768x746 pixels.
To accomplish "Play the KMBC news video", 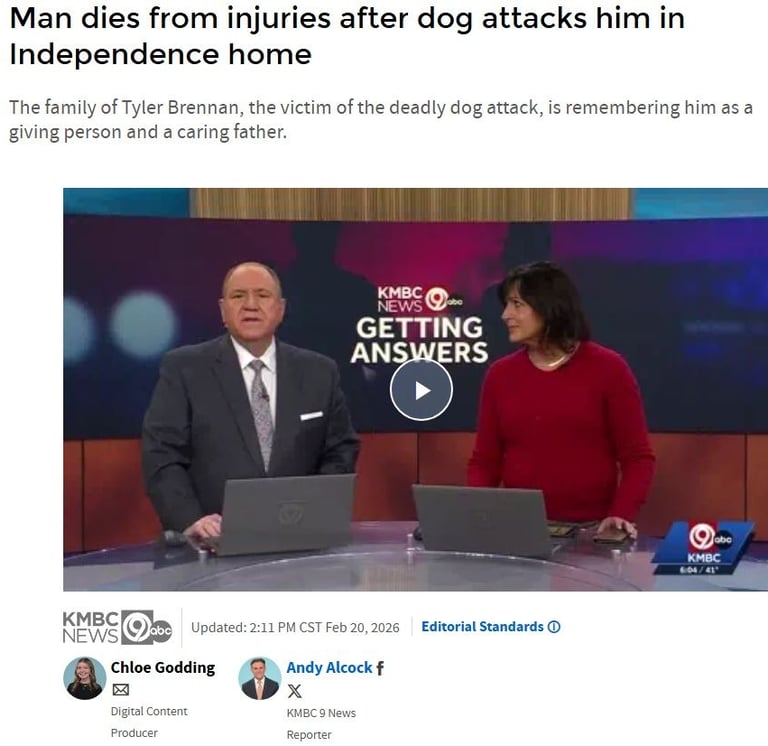I will (421, 390).
